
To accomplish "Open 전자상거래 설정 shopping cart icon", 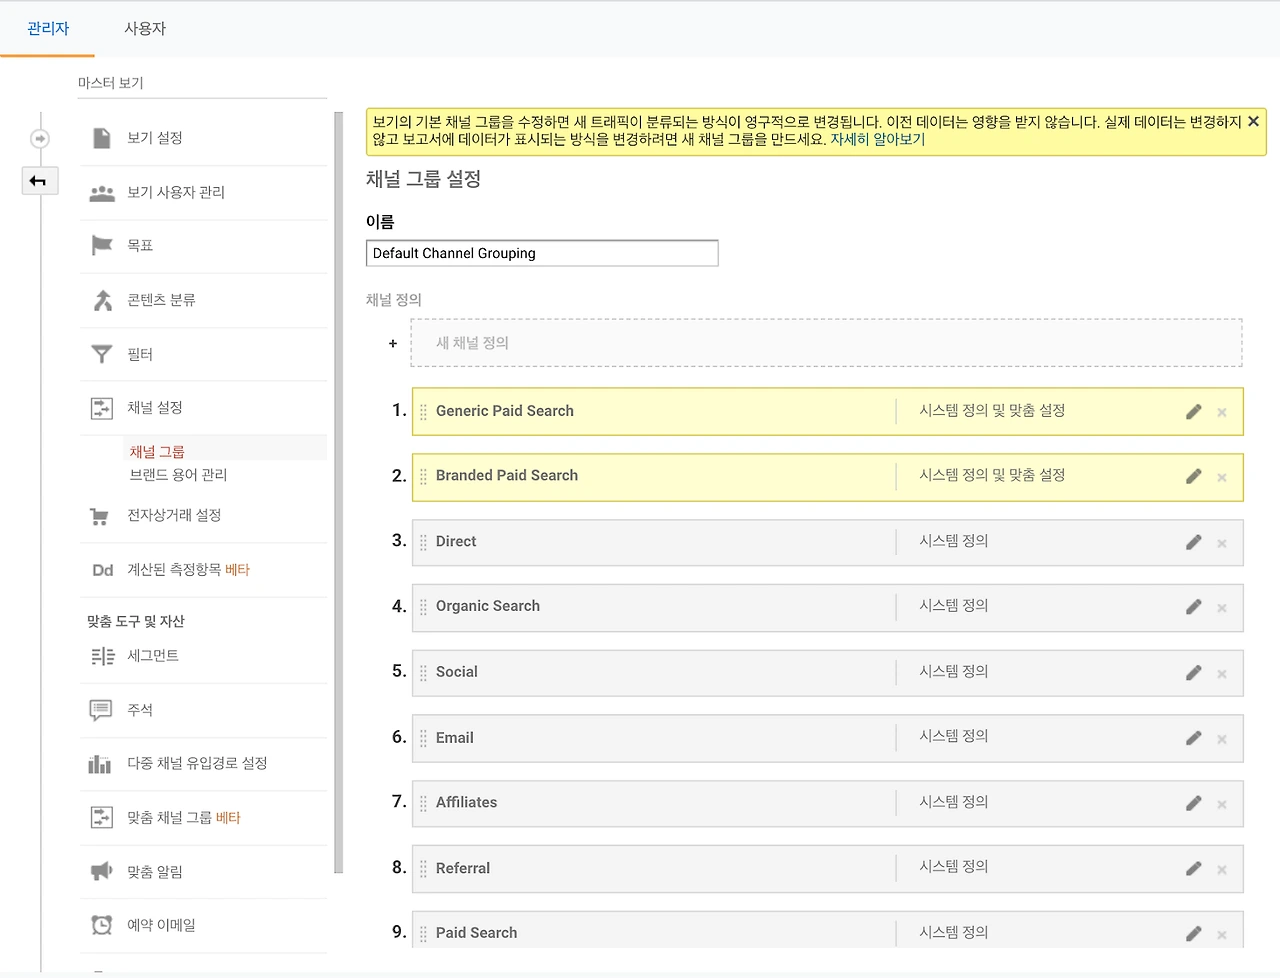I will tap(100, 515).
